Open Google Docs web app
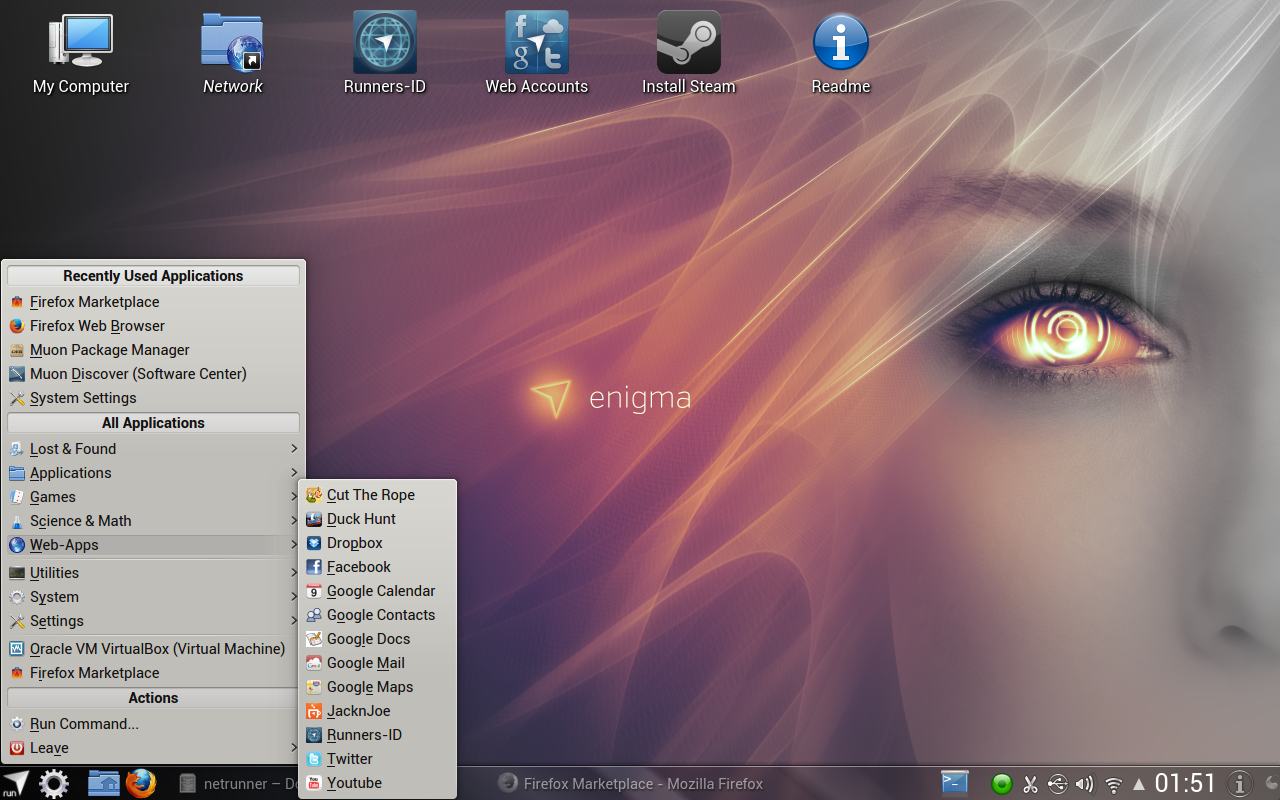1280x800 pixels. pos(378,639)
